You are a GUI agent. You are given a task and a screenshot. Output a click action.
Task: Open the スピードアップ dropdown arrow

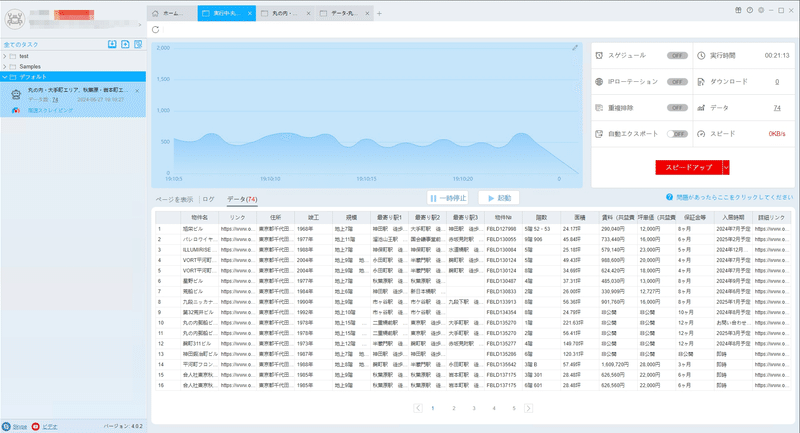click(x=726, y=167)
